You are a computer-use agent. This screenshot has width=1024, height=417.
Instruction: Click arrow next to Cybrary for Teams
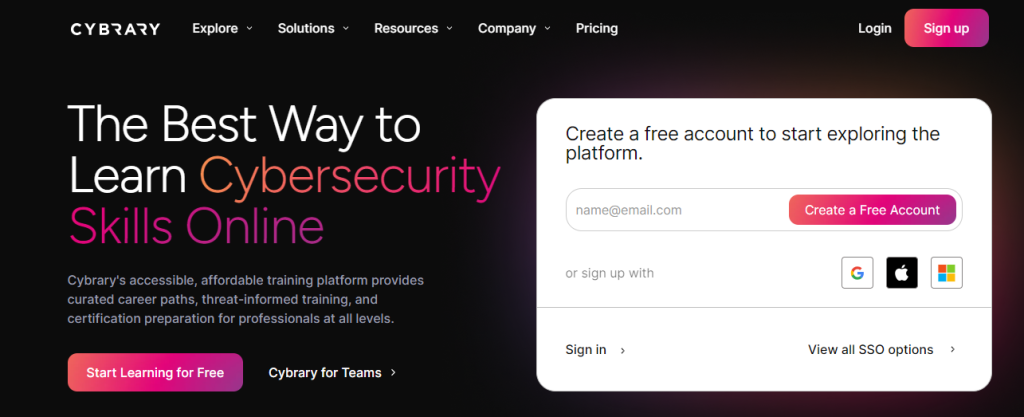(x=393, y=373)
